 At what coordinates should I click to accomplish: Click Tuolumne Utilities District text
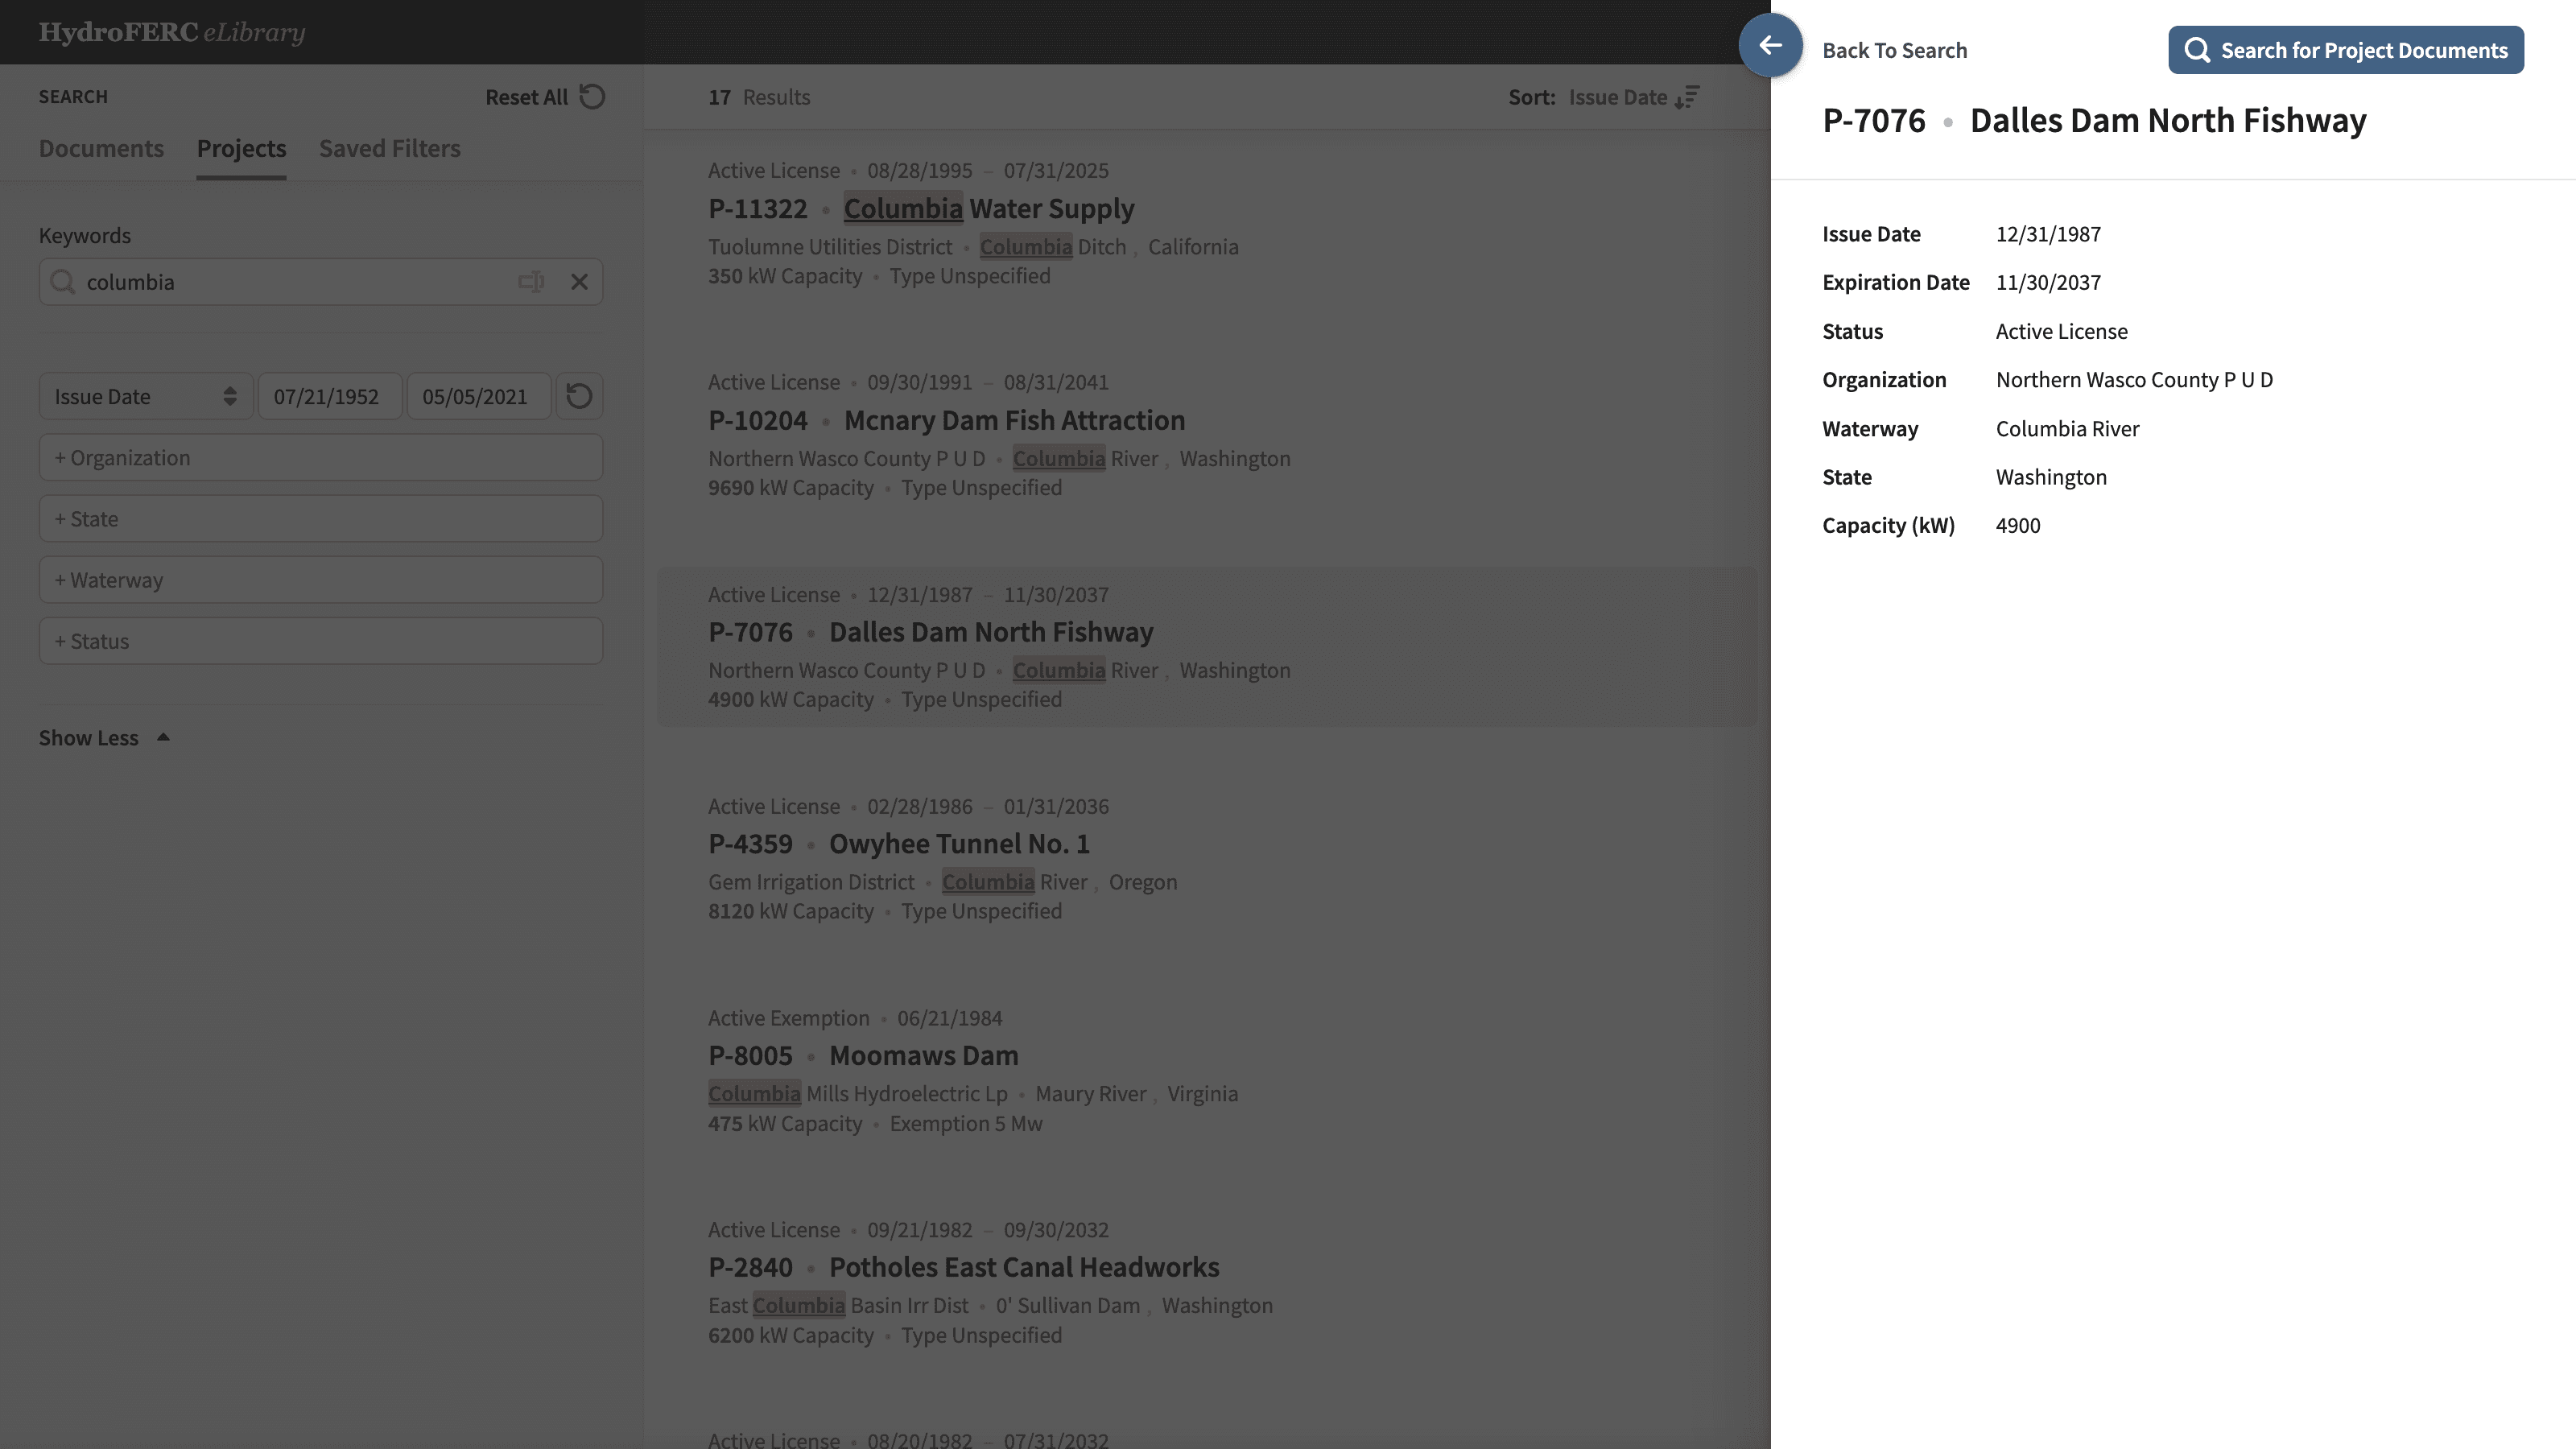(x=830, y=247)
